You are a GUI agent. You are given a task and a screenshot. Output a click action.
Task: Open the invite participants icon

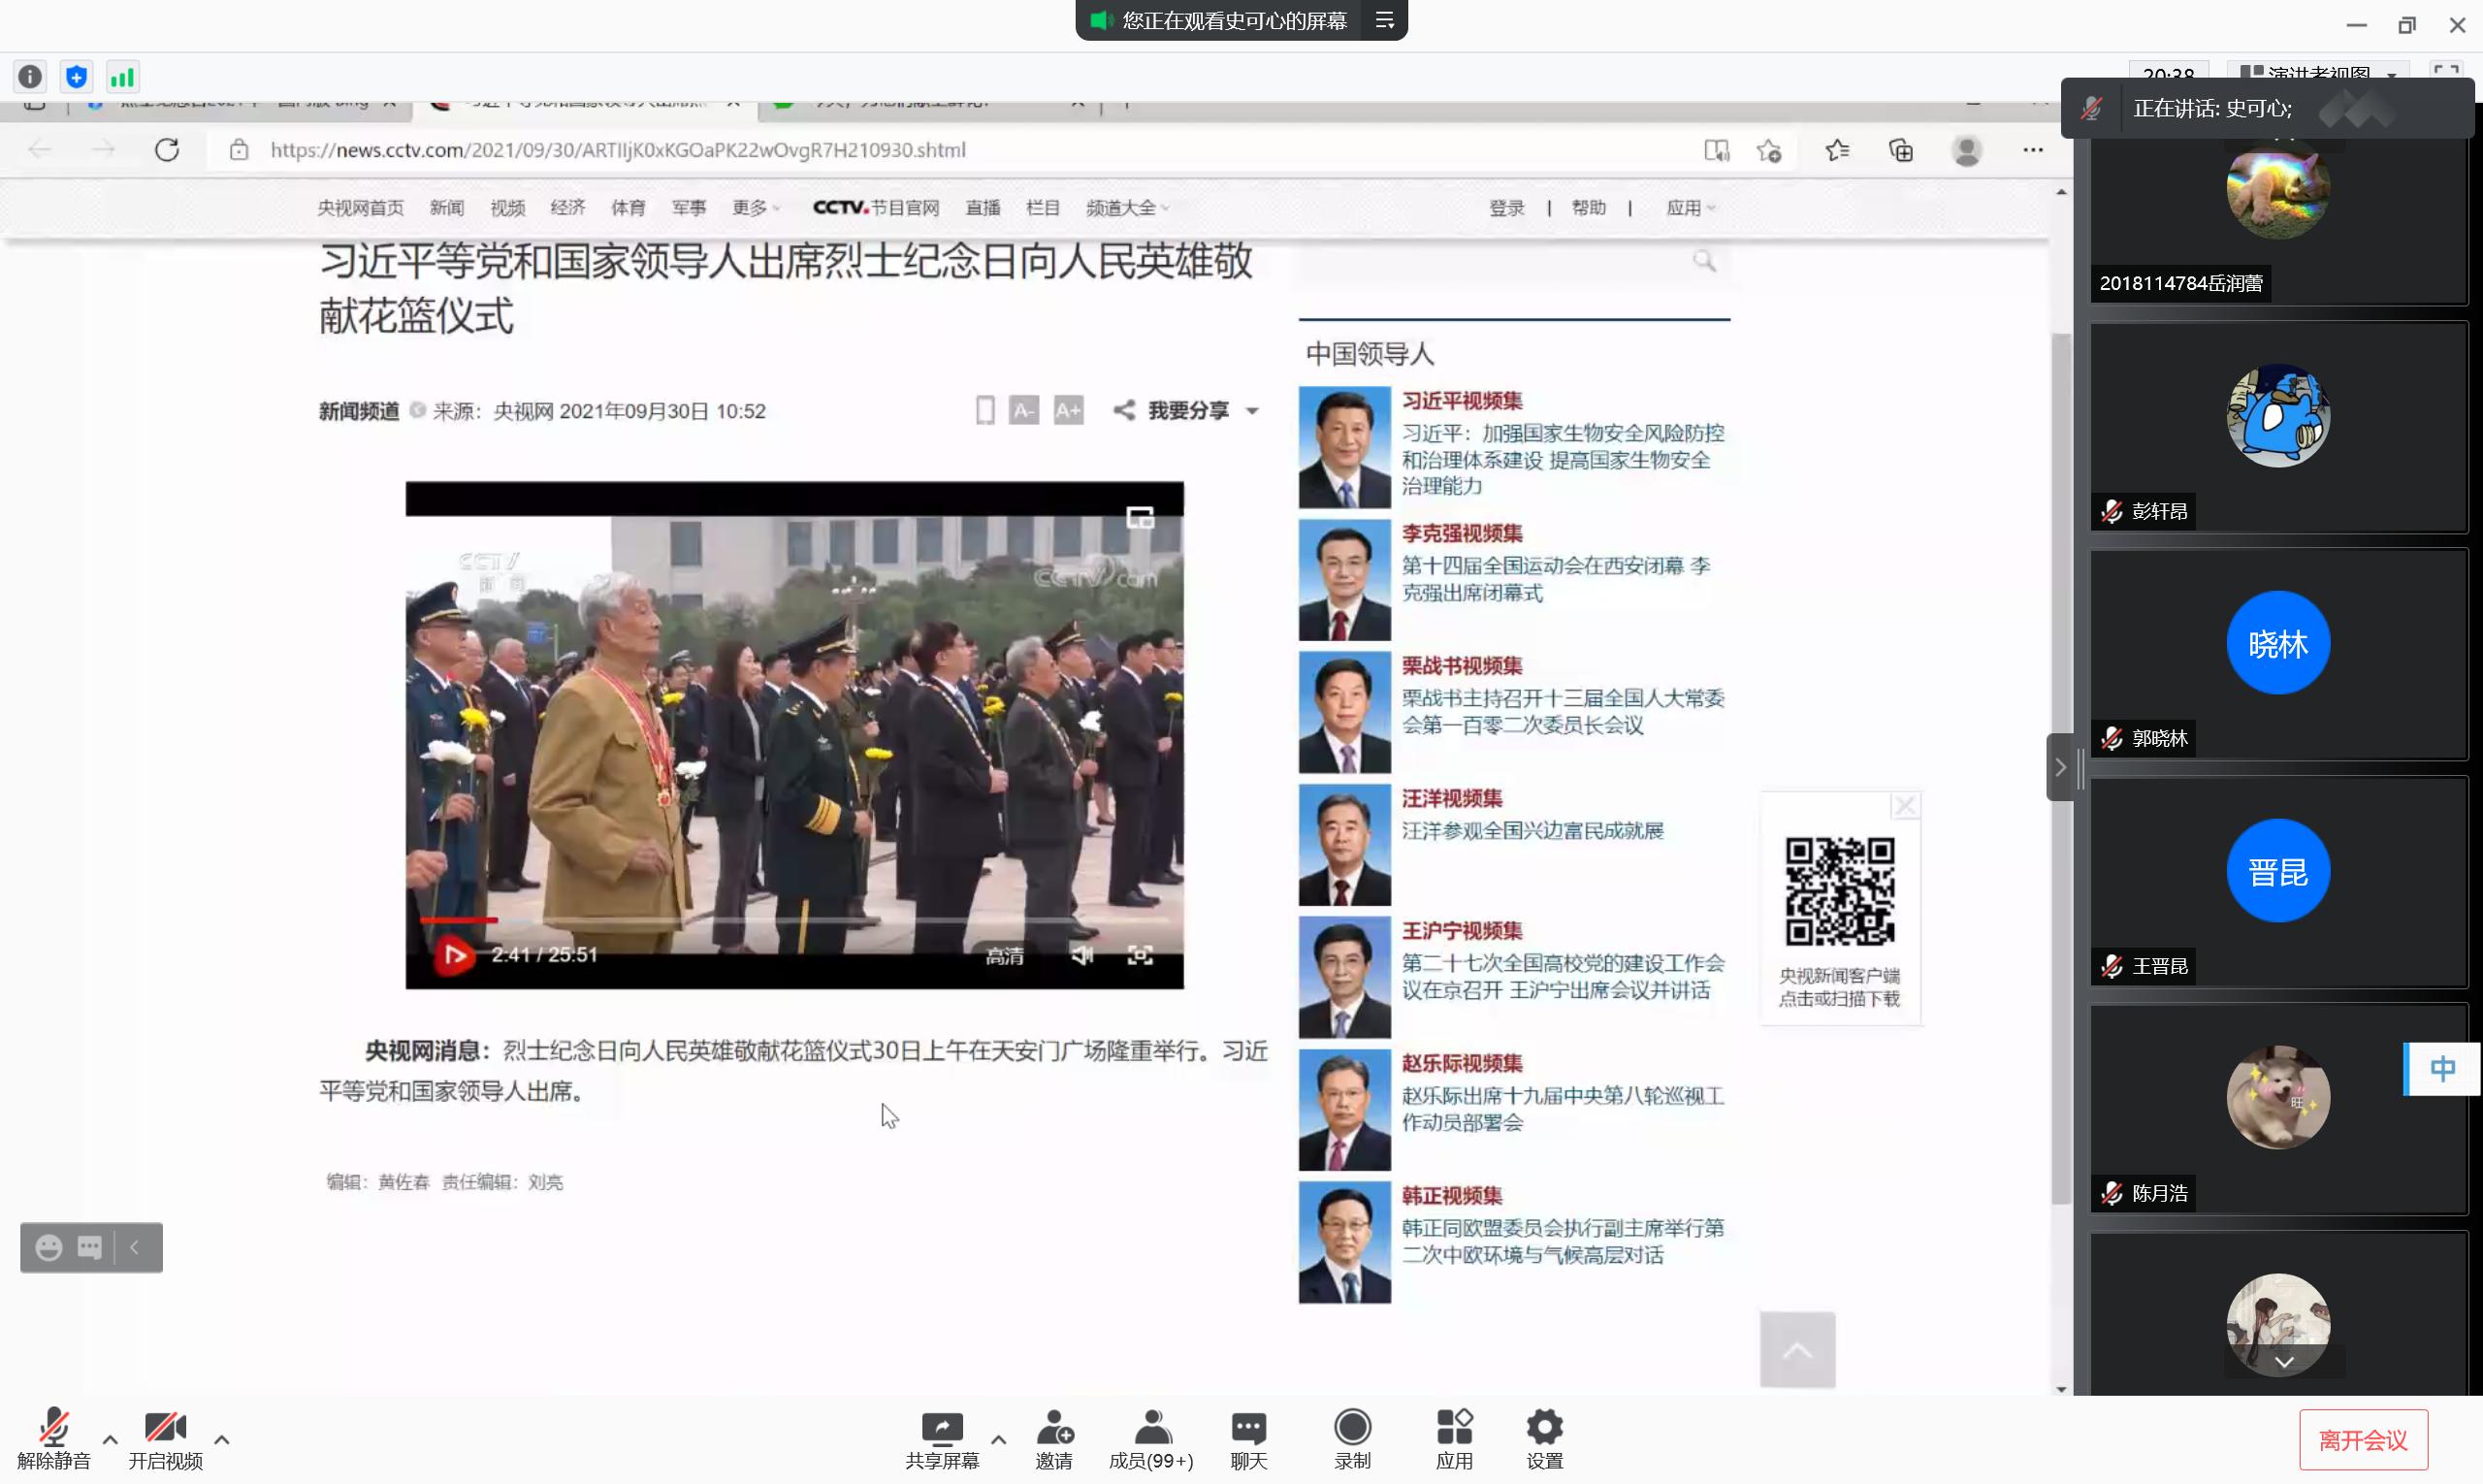(x=1054, y=1429)
